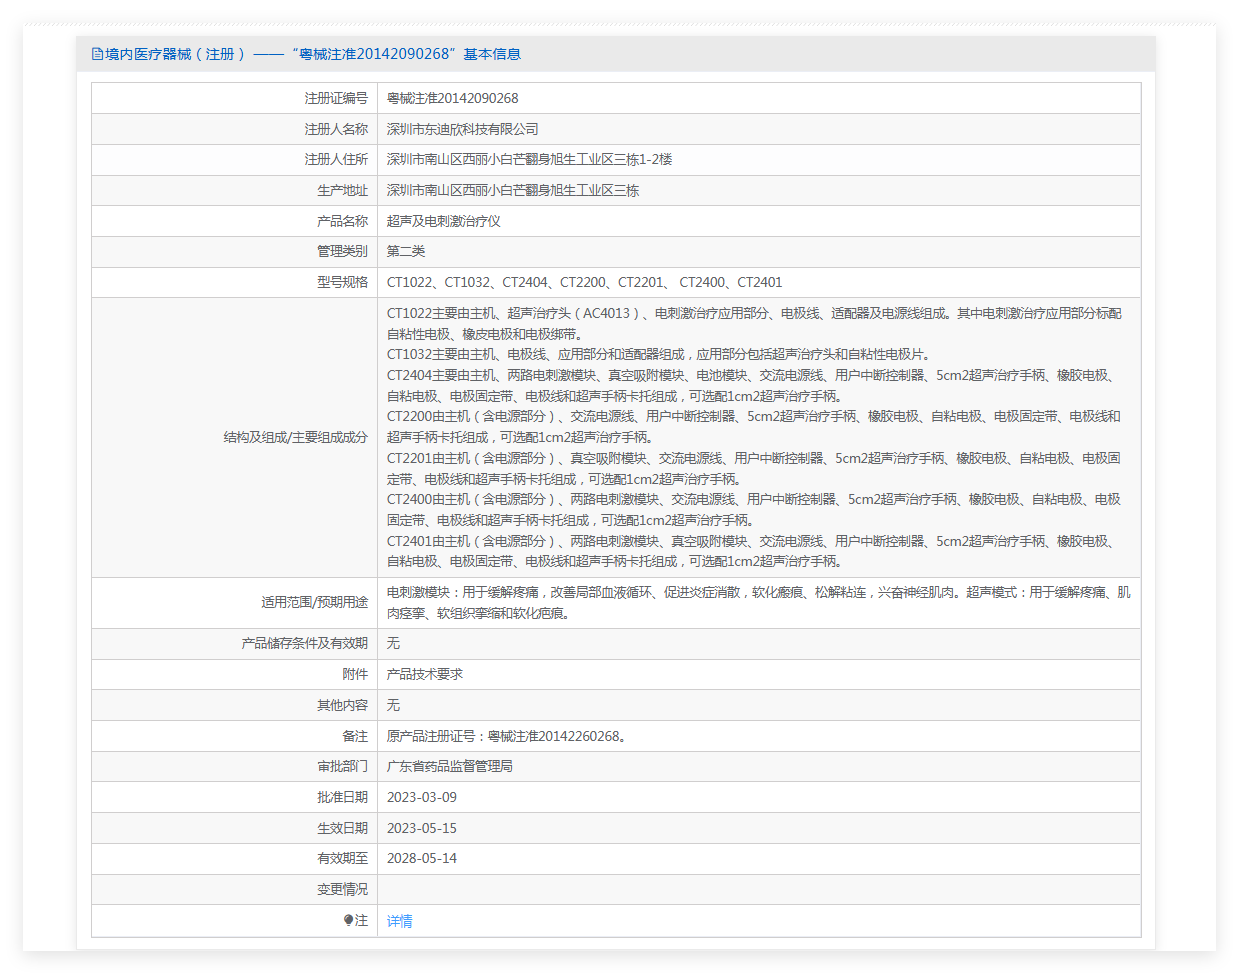The width and height of the screenshot is (1239, 974).
Task: Click the 适用范围/预期用途 label
Action: point(314,602)
